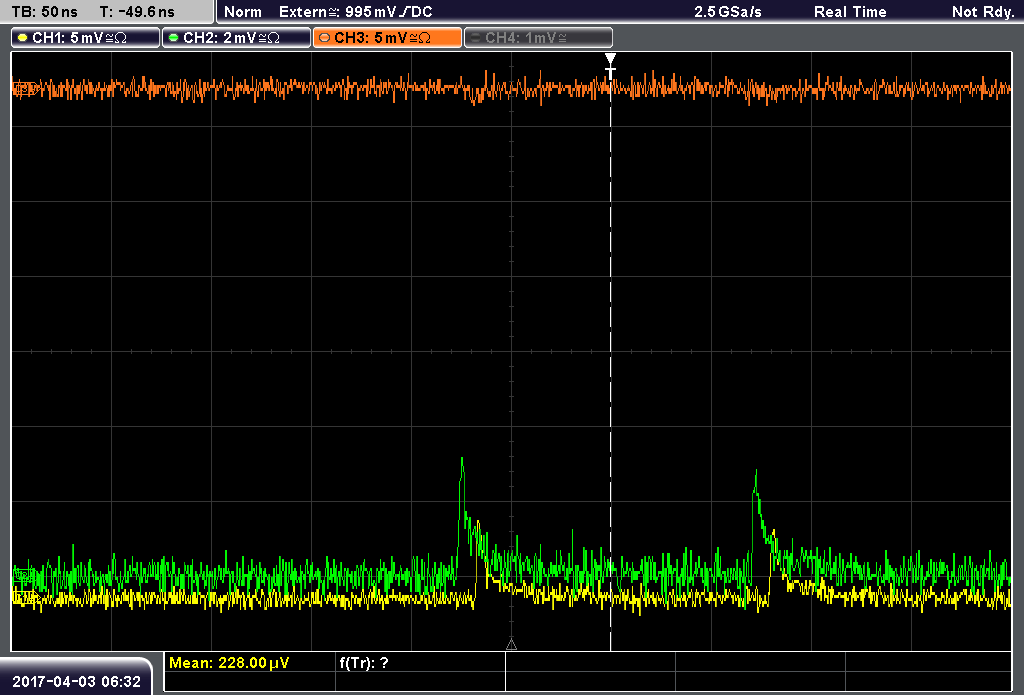Screen dimensions: 1024x695
Task: Click the green dot on the CH2 tab
Action: click(x=173, y=38)
